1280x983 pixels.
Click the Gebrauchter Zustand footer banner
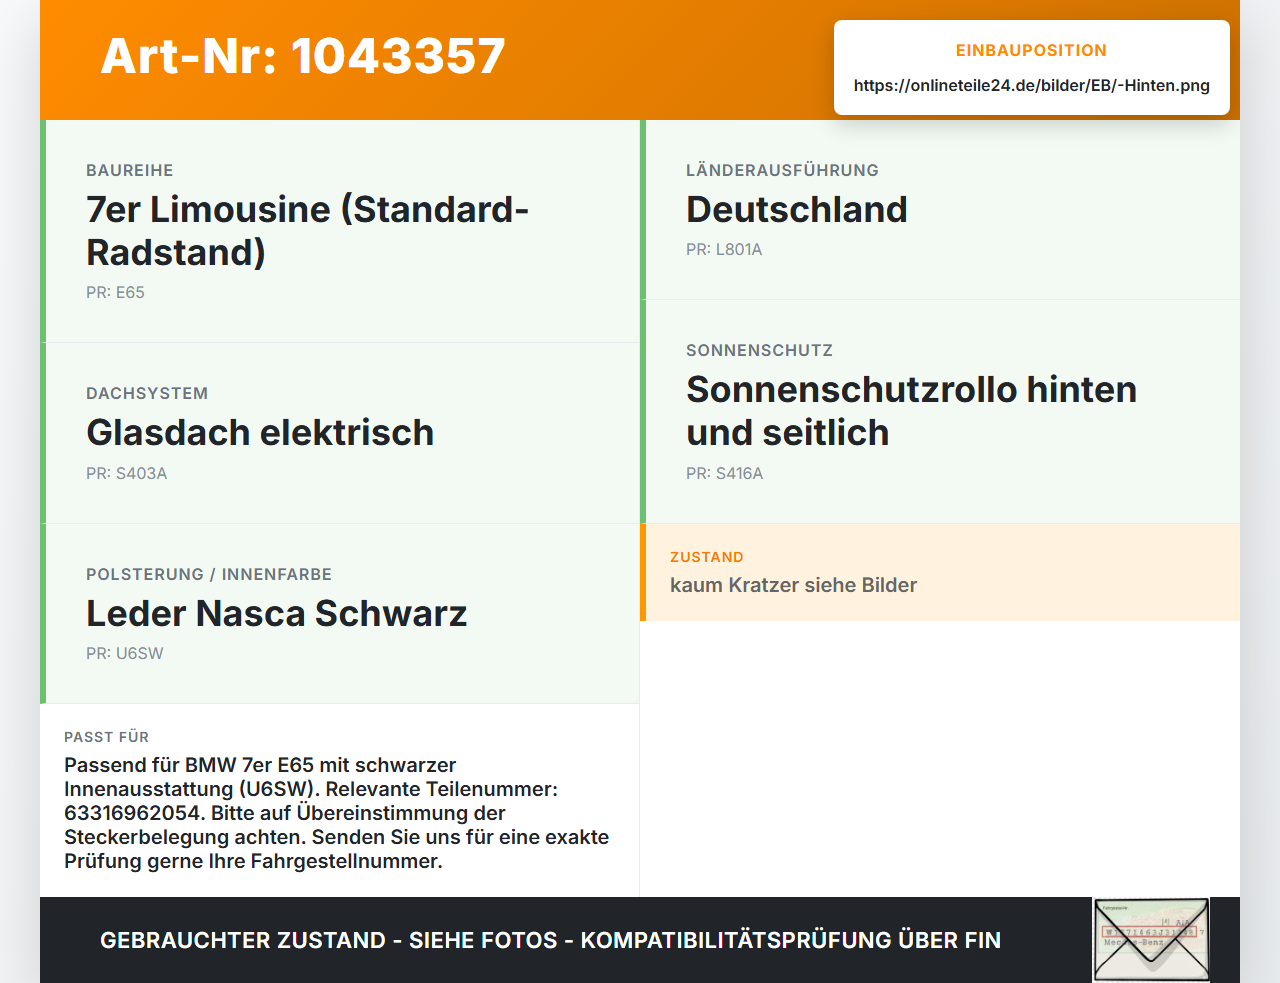[550, 940]
